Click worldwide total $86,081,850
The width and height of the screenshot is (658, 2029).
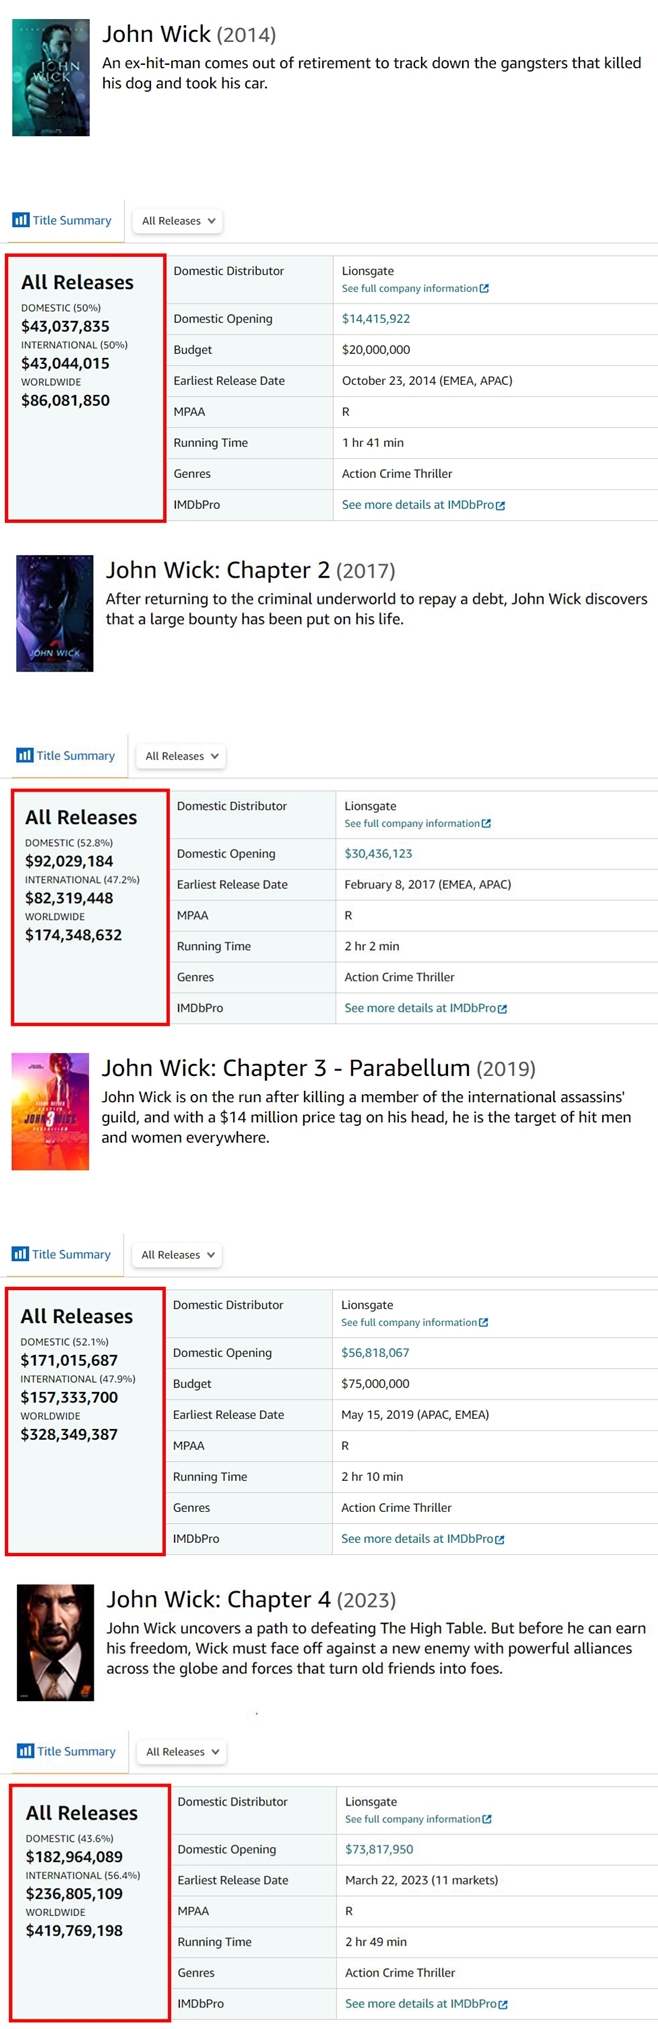point(65,401)
